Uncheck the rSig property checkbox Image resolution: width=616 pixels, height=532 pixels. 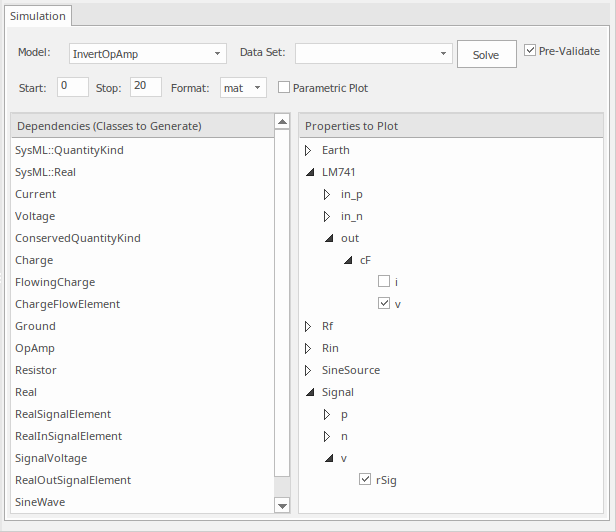pos(365,480)
